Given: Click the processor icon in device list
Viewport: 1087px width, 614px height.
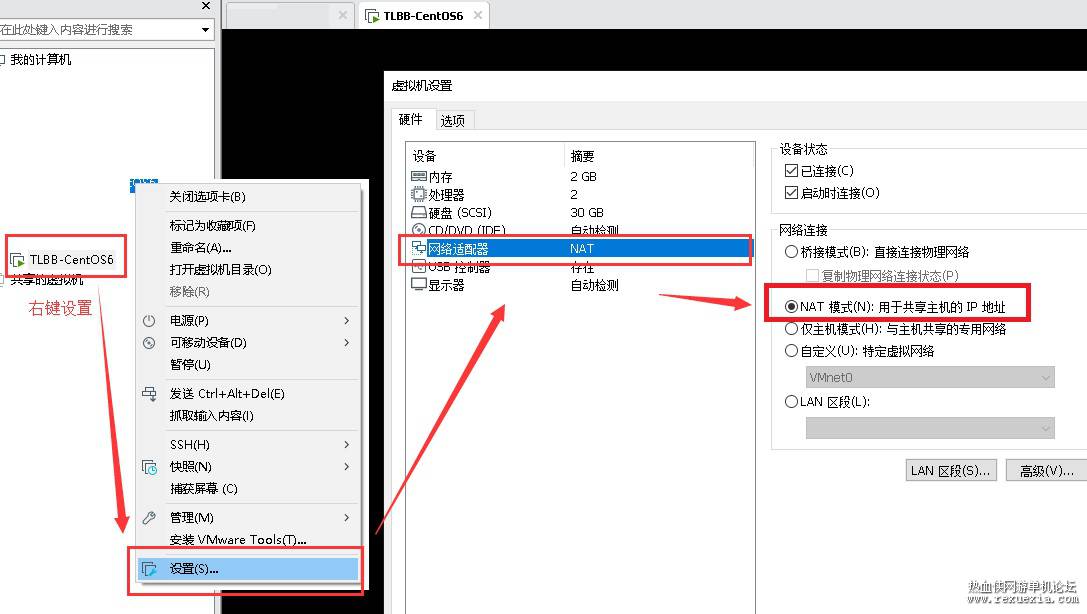Looking at the screenshot, I should tap(419, 194).
